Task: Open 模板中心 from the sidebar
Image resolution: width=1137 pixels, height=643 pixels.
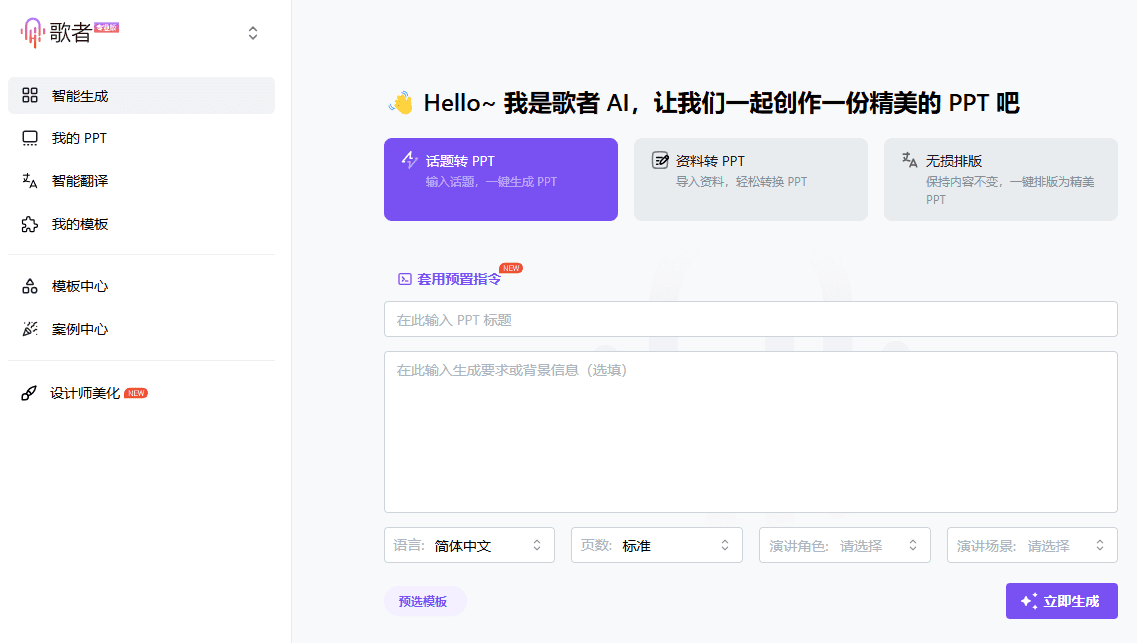Action: (x=141, y=286)
